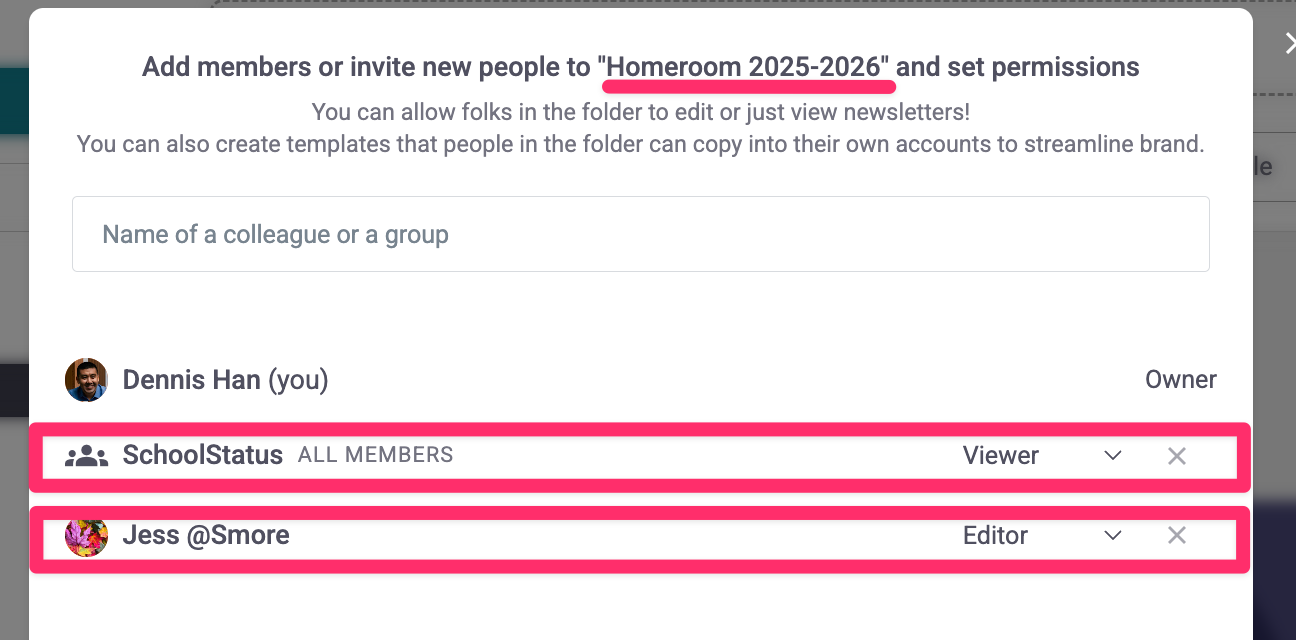Remove Jess @Smore from the folder
Viewport: 1296px width, 640px height.
1177,536
